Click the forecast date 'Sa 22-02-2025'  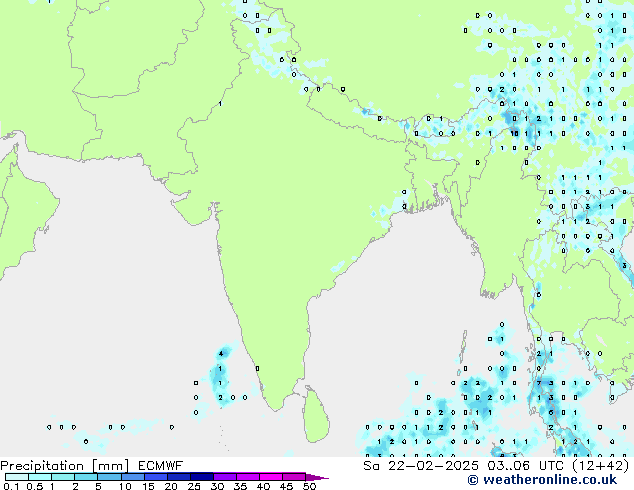pyautogui.click(x=421, y=466)
